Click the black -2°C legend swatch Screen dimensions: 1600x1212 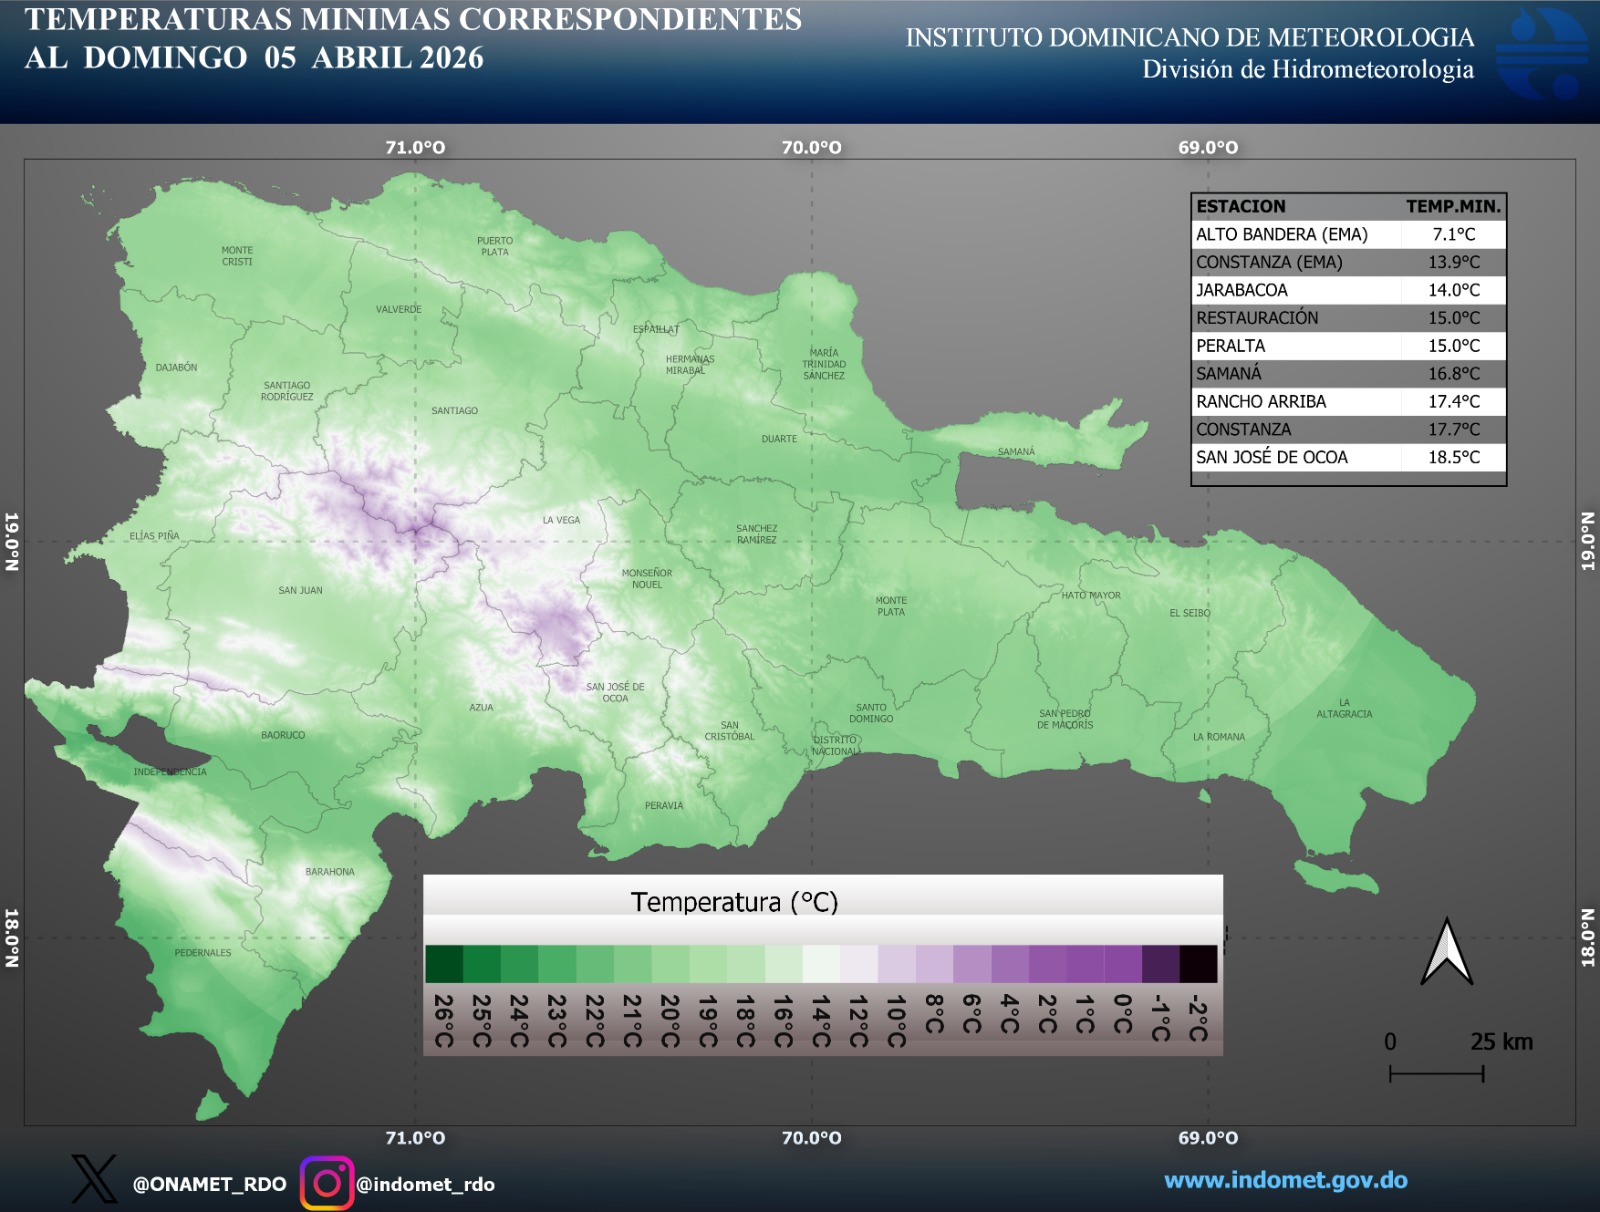pyautogui.click(x=1198, y=964)
